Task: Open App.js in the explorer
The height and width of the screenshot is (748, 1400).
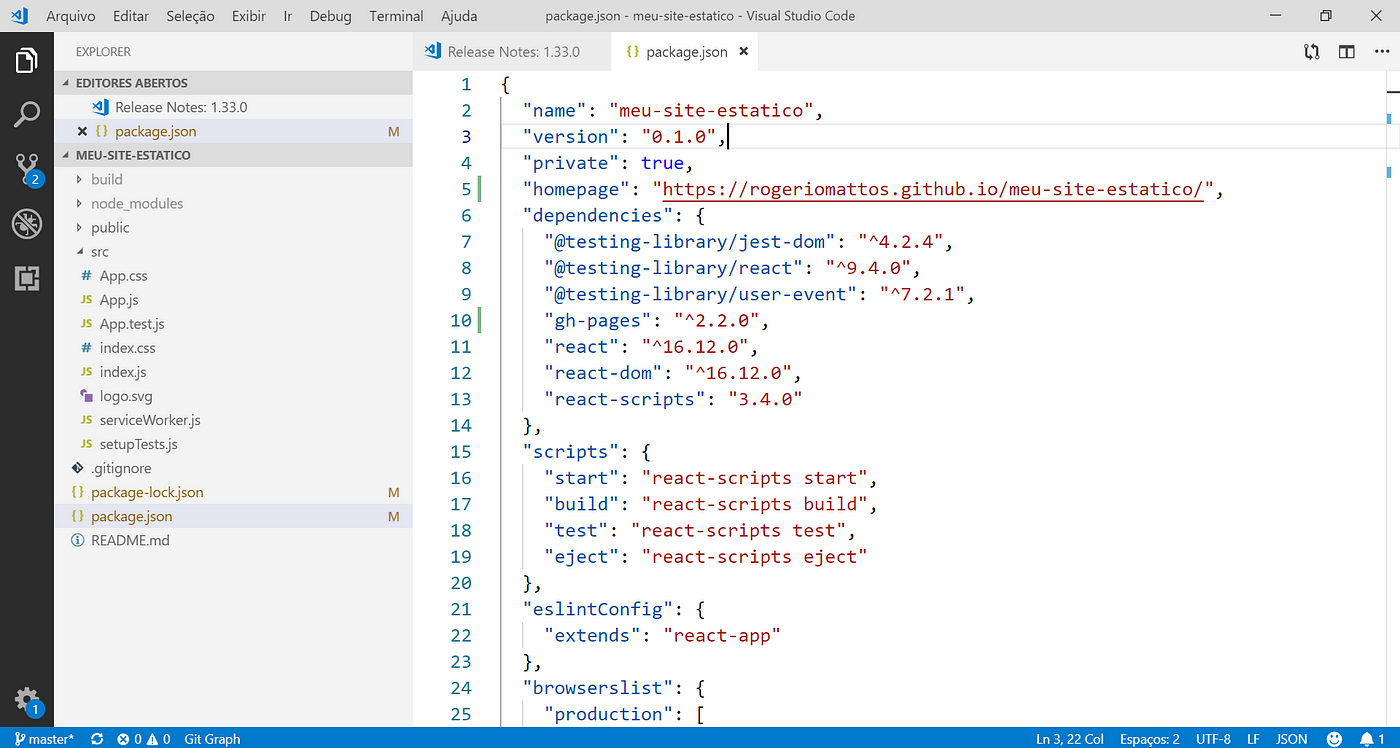Action: tap(233, 300)
